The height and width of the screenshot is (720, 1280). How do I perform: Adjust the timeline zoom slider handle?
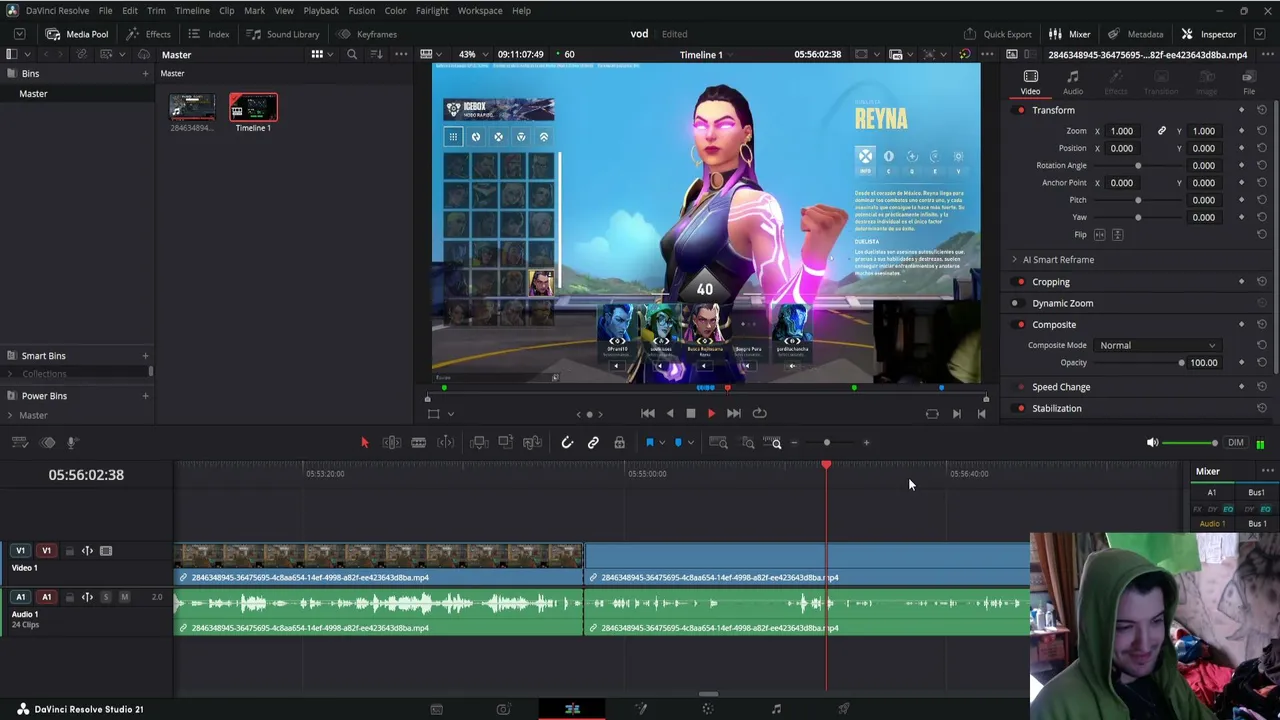click(x=827, y=442)
